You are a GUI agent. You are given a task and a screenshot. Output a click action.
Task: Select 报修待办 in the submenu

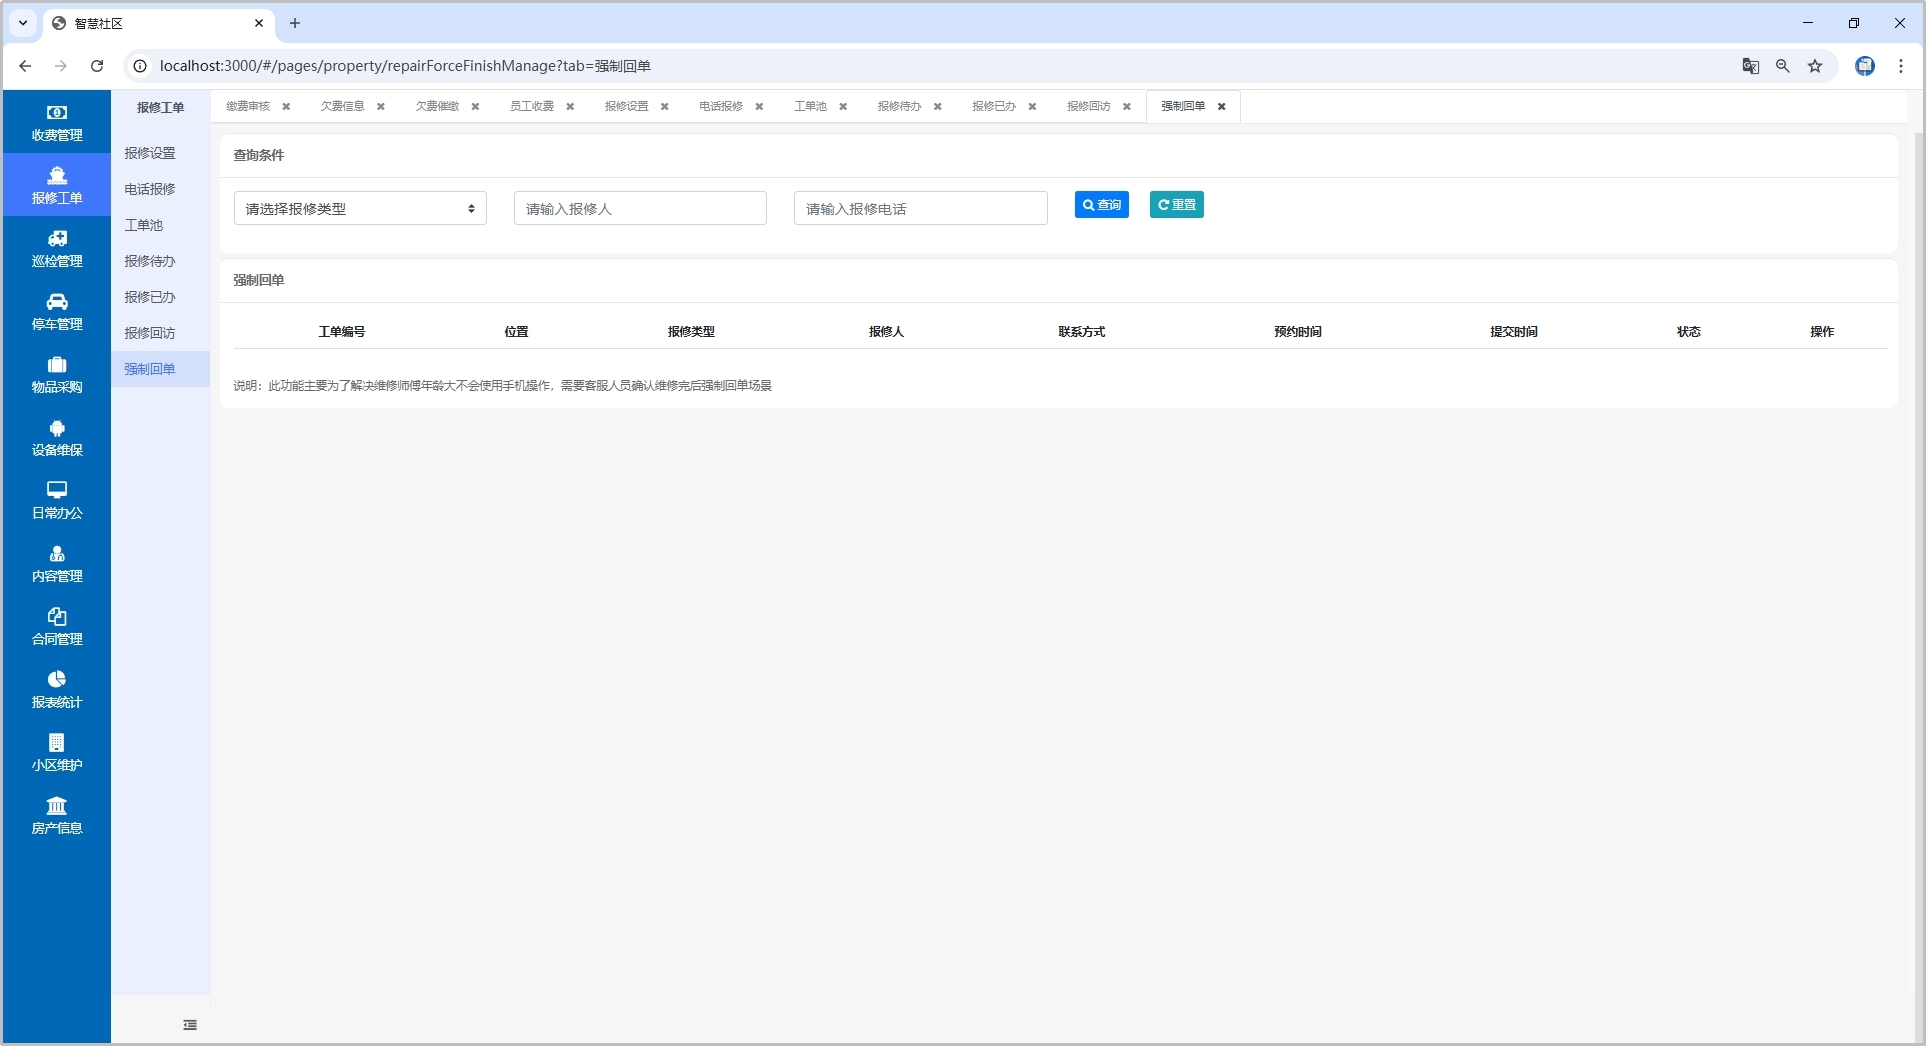[150, 261]
